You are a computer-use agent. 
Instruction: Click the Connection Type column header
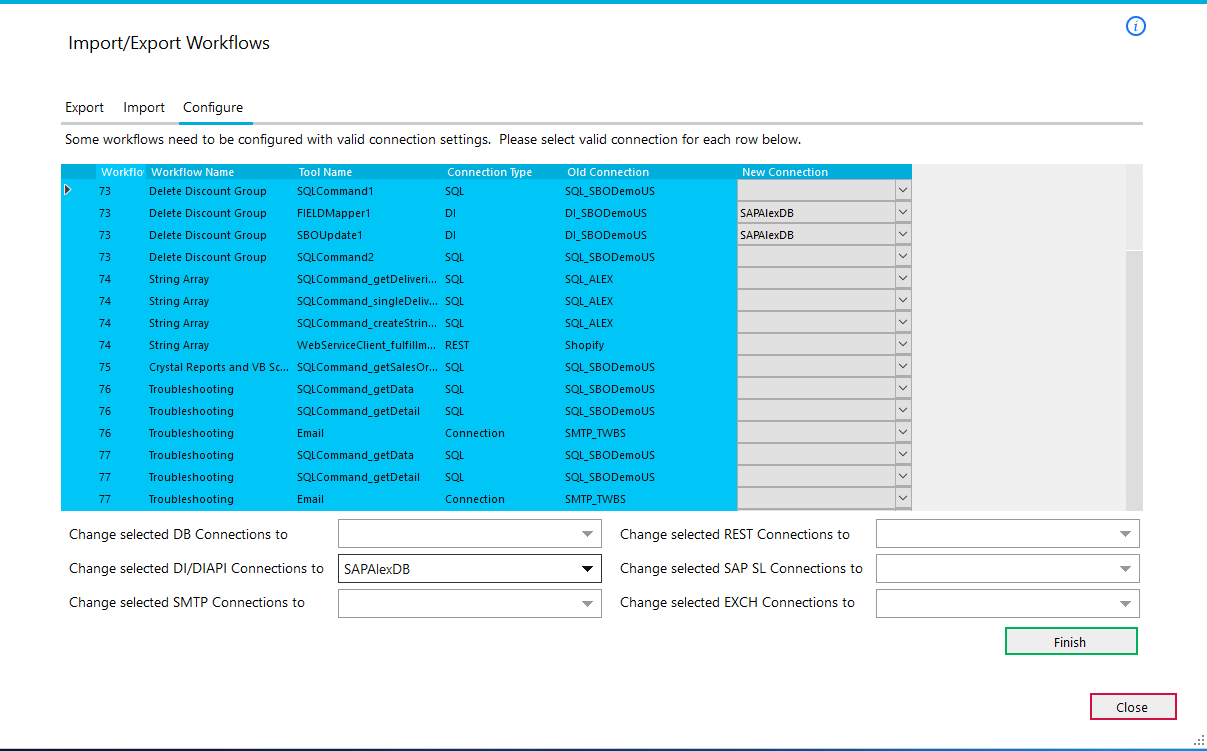[502, 172]
